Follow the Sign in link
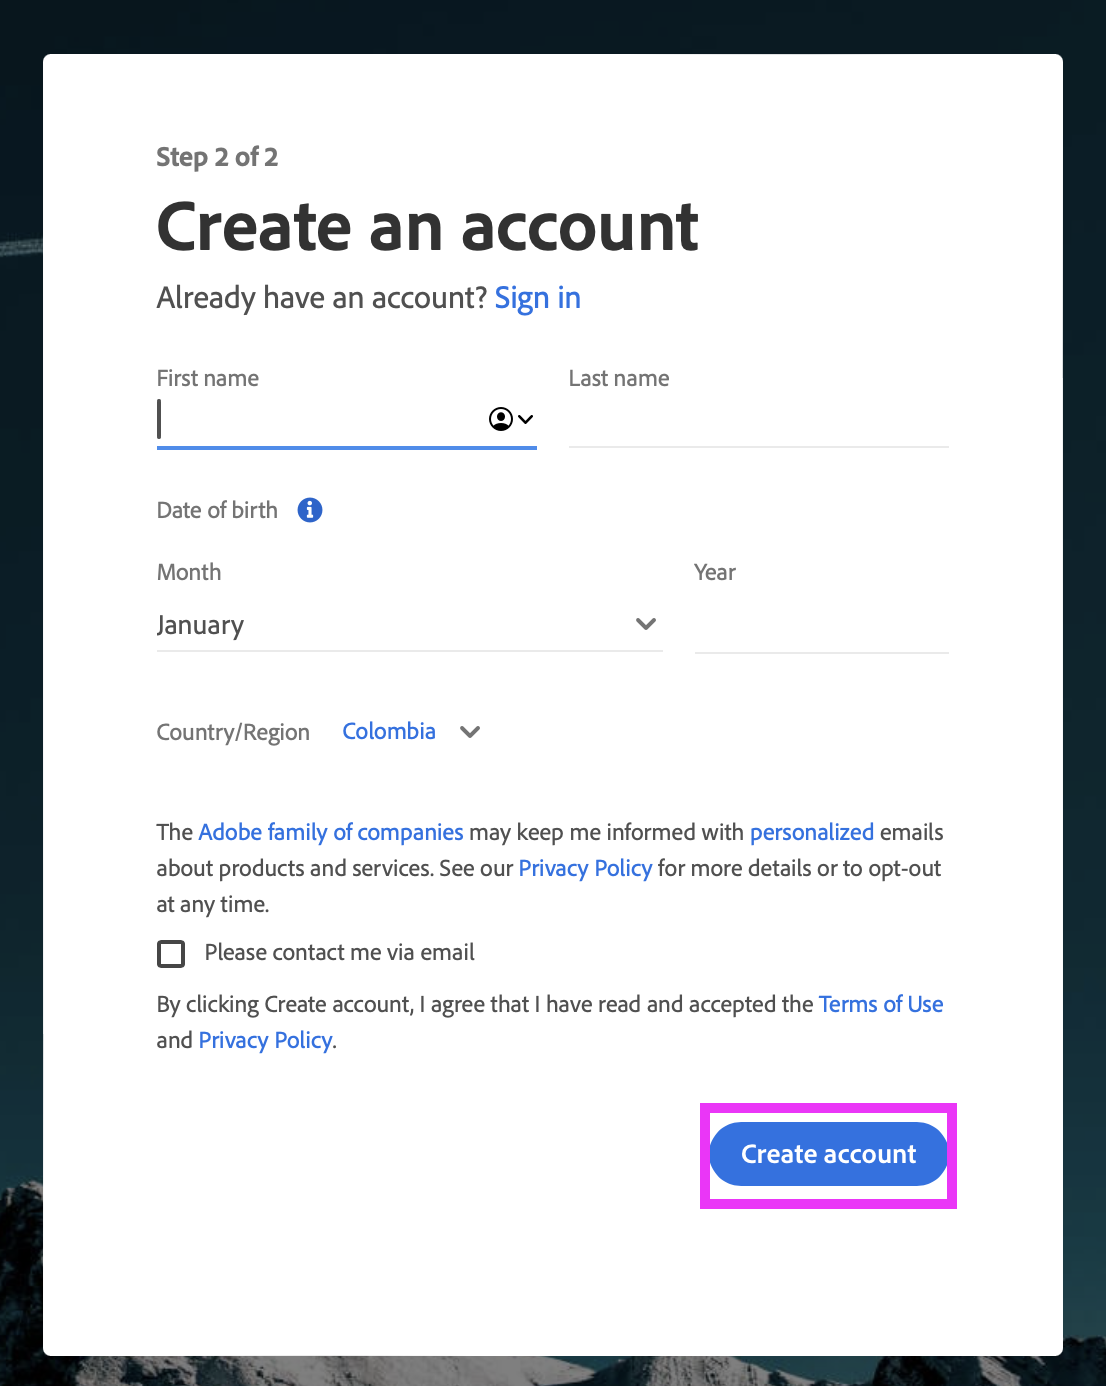The width and height of the screenshot is (1106, 1386). 537,298
